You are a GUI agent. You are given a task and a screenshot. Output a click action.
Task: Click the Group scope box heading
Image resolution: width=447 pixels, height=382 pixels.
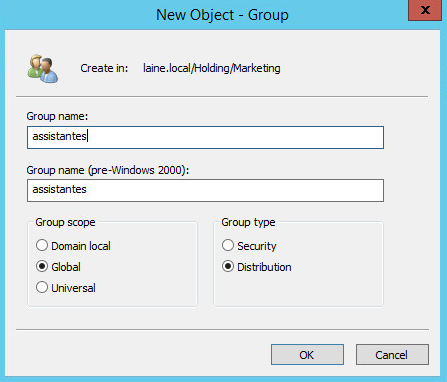coord(65,222)
